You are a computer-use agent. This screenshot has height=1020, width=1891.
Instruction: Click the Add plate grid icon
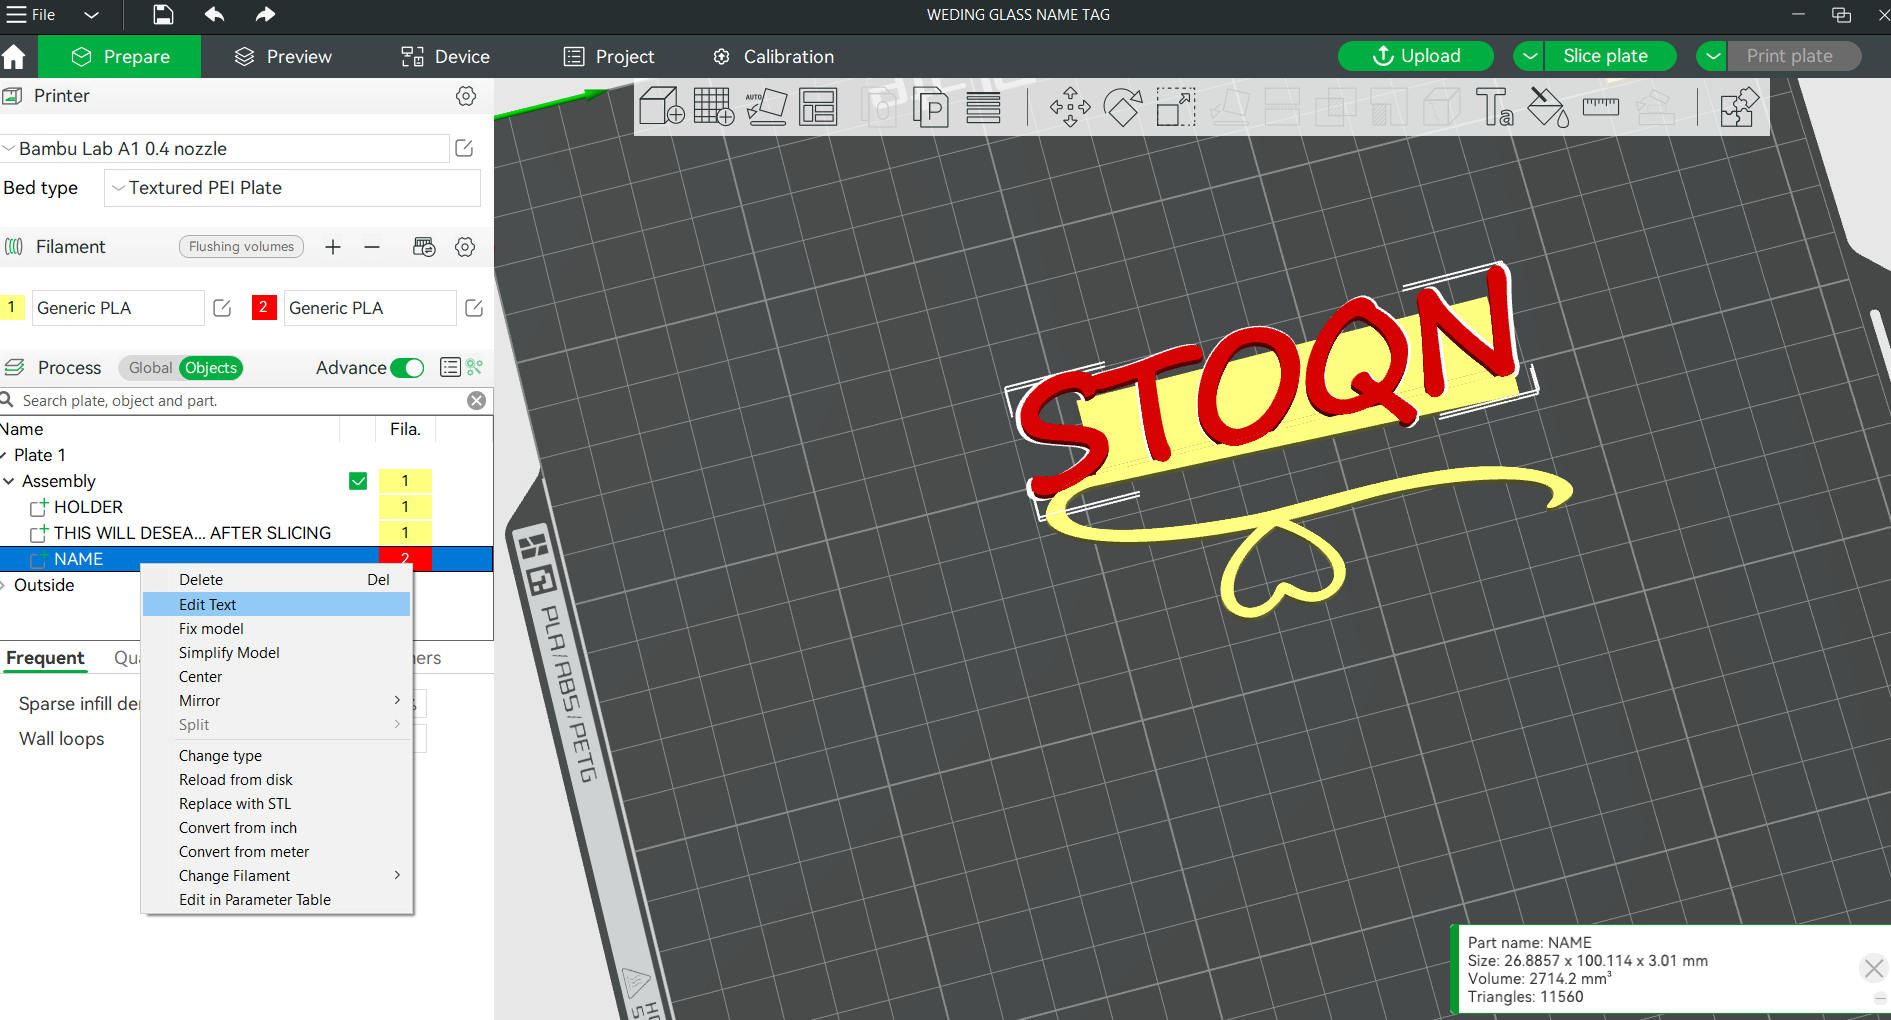(x=713, y=106)
